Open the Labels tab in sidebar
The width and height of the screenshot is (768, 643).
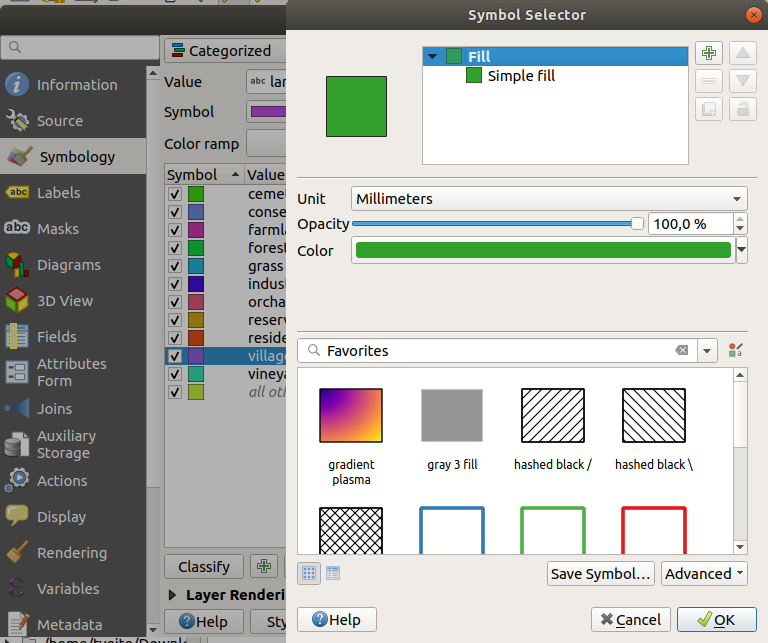coord(58,193)
